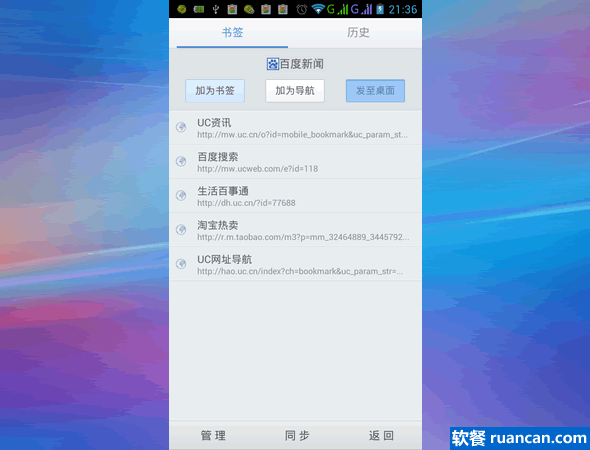Screen dimensions: 590x450
Task: Click the 发至桌面 button
Action: (x=375, y=91)
